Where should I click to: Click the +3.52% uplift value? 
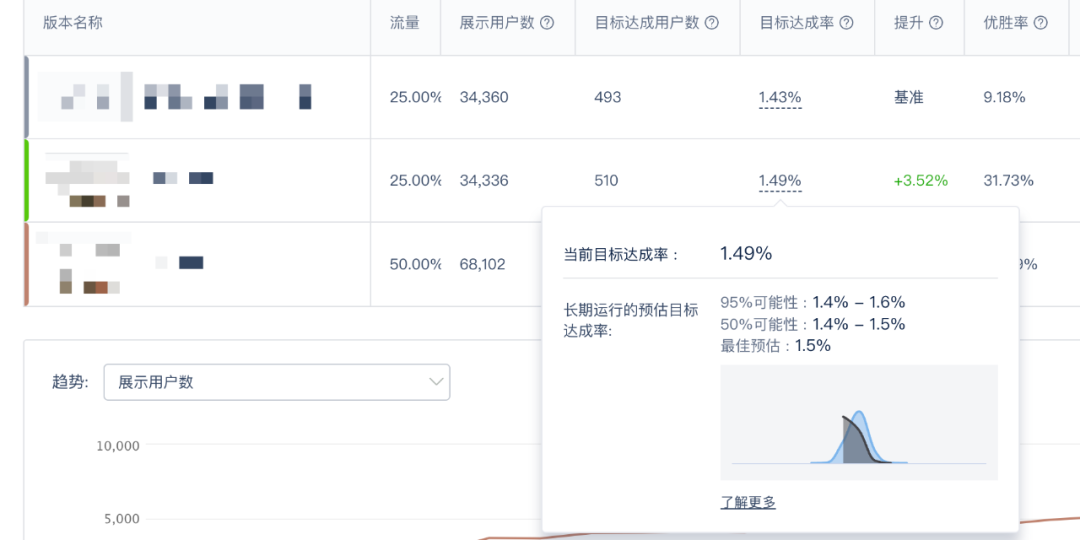click(x=920, y=181)
